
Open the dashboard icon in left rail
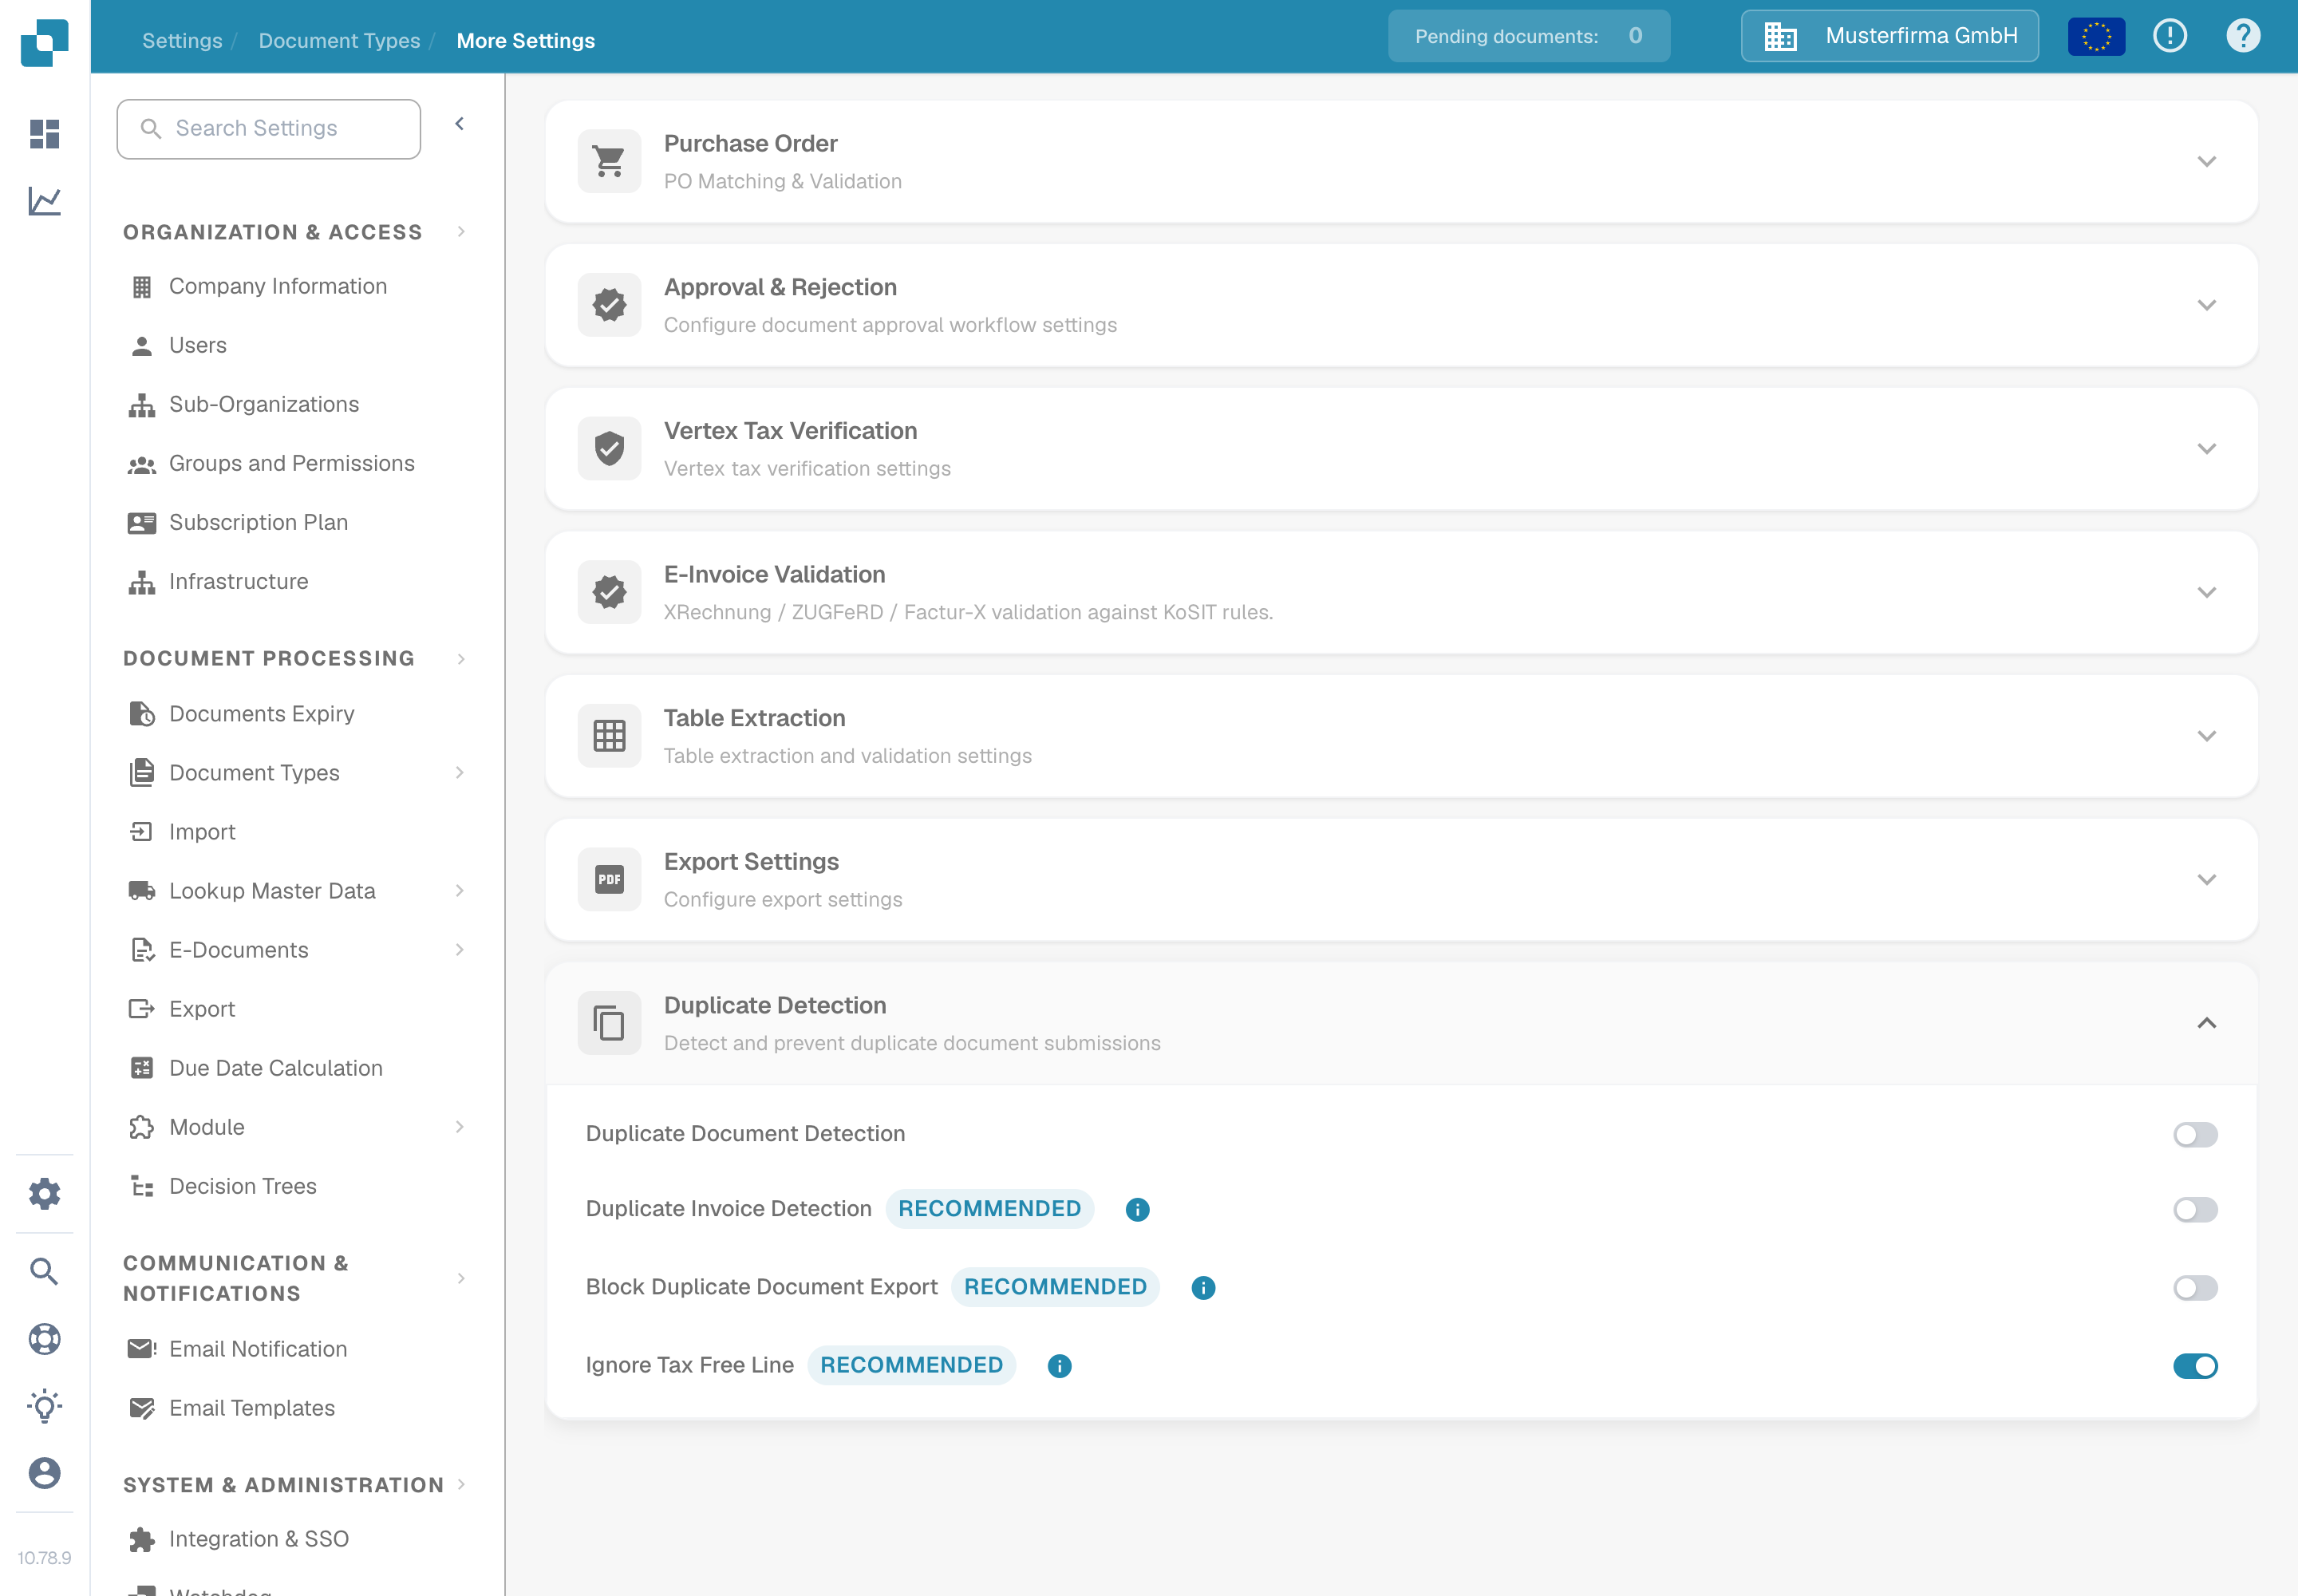pyautogui.click(x=44, y=133)
